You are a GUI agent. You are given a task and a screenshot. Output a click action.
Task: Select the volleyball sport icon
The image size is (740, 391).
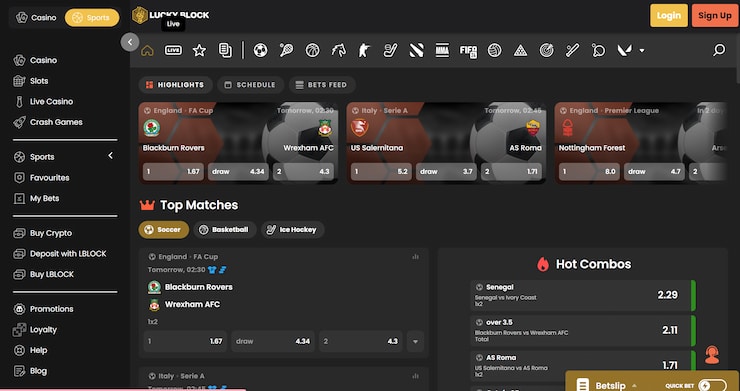(495, 50)
